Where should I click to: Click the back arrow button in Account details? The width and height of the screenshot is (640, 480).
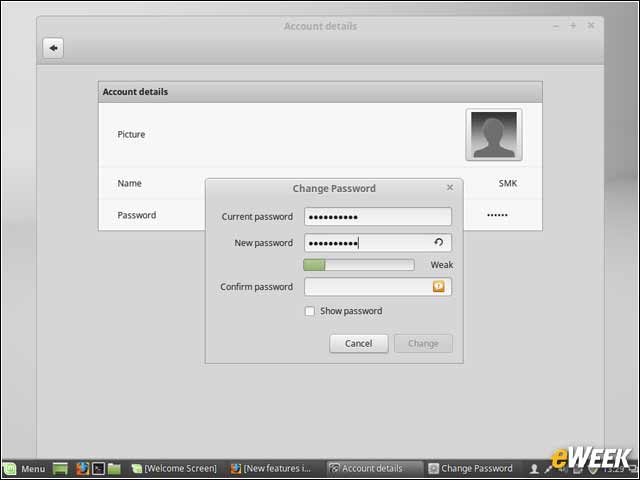coord(53,48)
